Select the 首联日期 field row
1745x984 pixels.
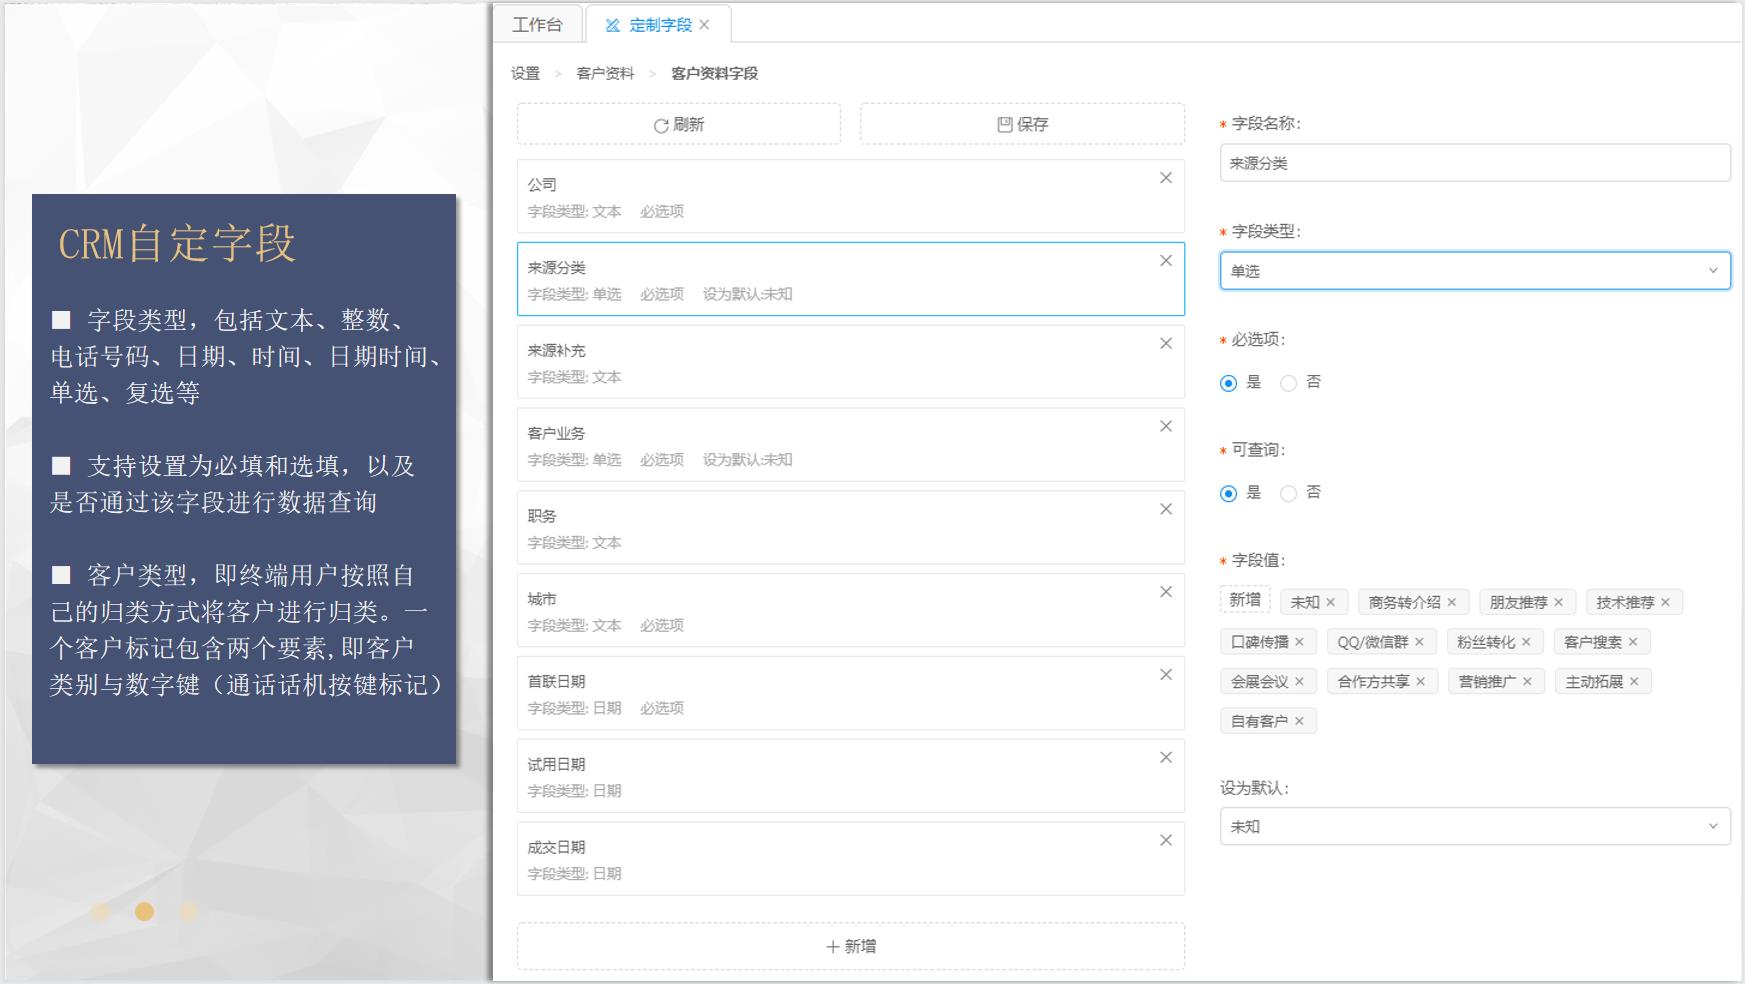(x=851, y=693)
